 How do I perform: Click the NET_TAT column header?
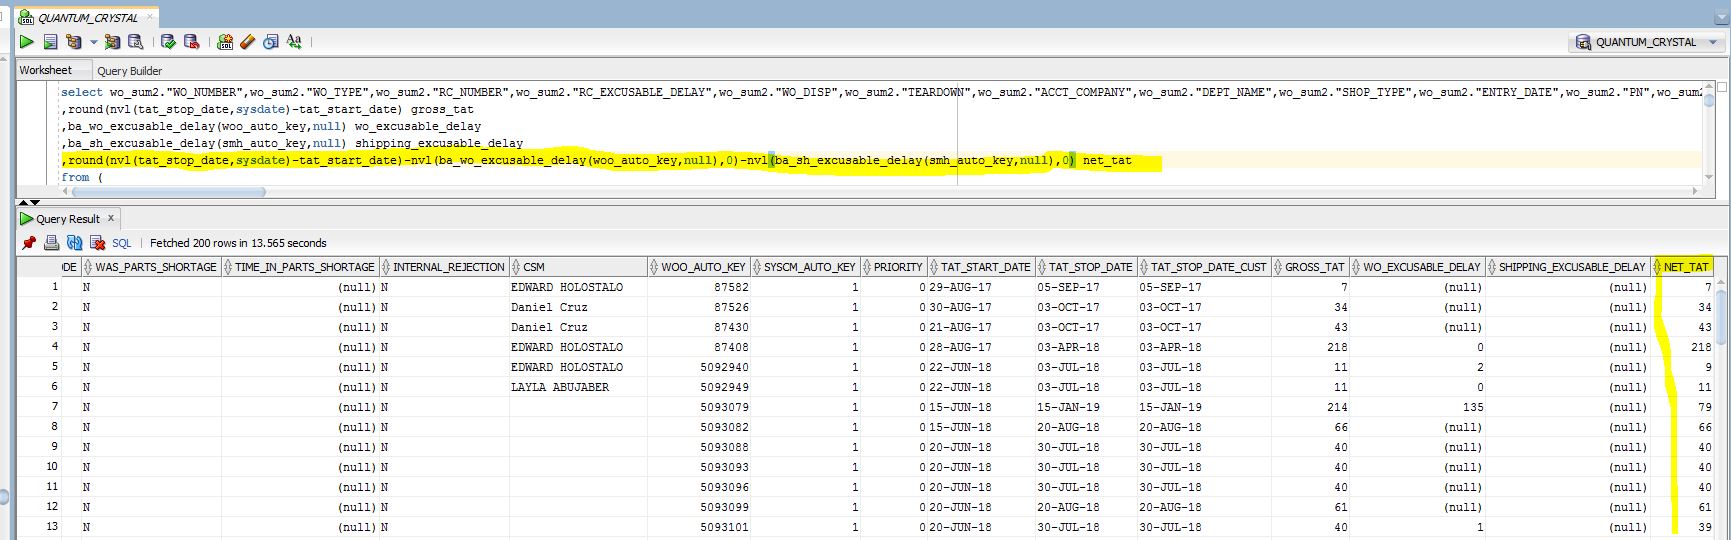tap(1682, 267)
